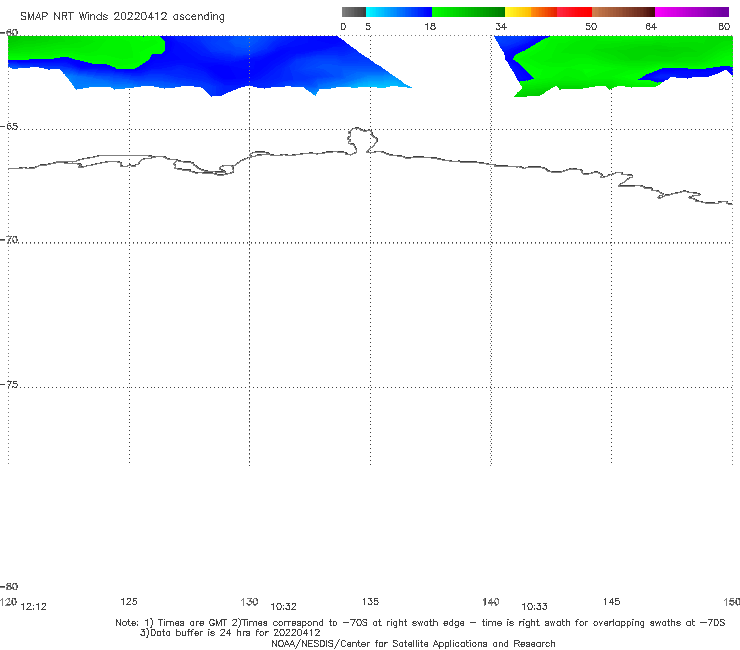Click the cyan-blue 5-18 color bar segment
740x650 pixels.
tap(399, 12)
